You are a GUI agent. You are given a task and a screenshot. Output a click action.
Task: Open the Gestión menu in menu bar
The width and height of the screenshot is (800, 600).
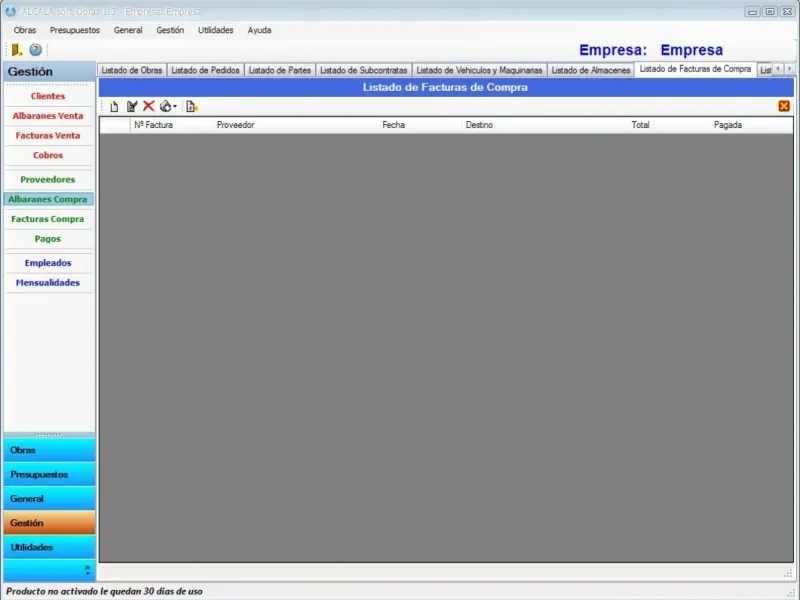tap(170, 30)
